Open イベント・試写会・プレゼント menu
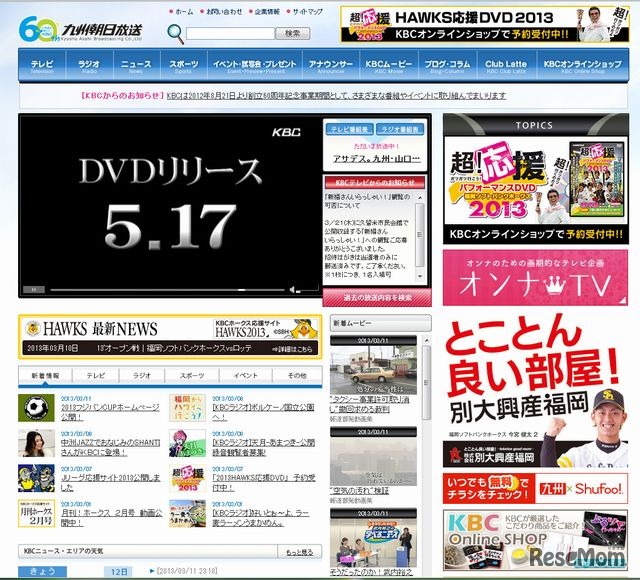 pyautogui.click(x=255, y=65)
